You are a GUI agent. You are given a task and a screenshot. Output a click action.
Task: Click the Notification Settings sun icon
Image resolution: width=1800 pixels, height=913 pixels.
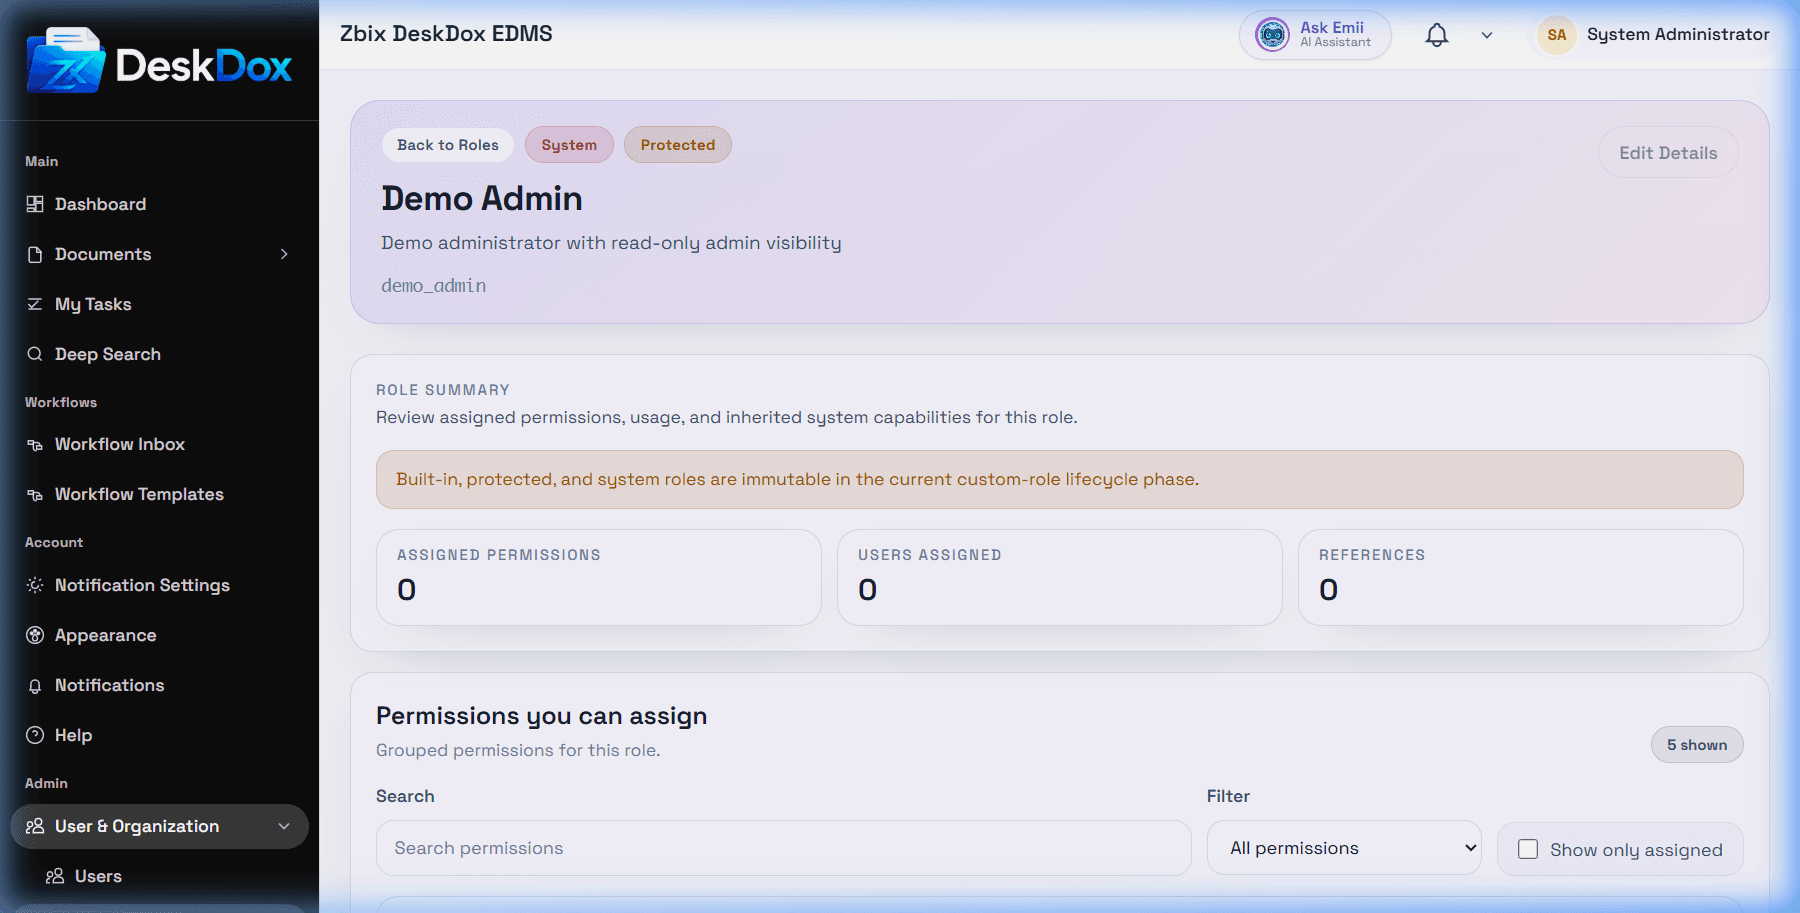[35, 585]
